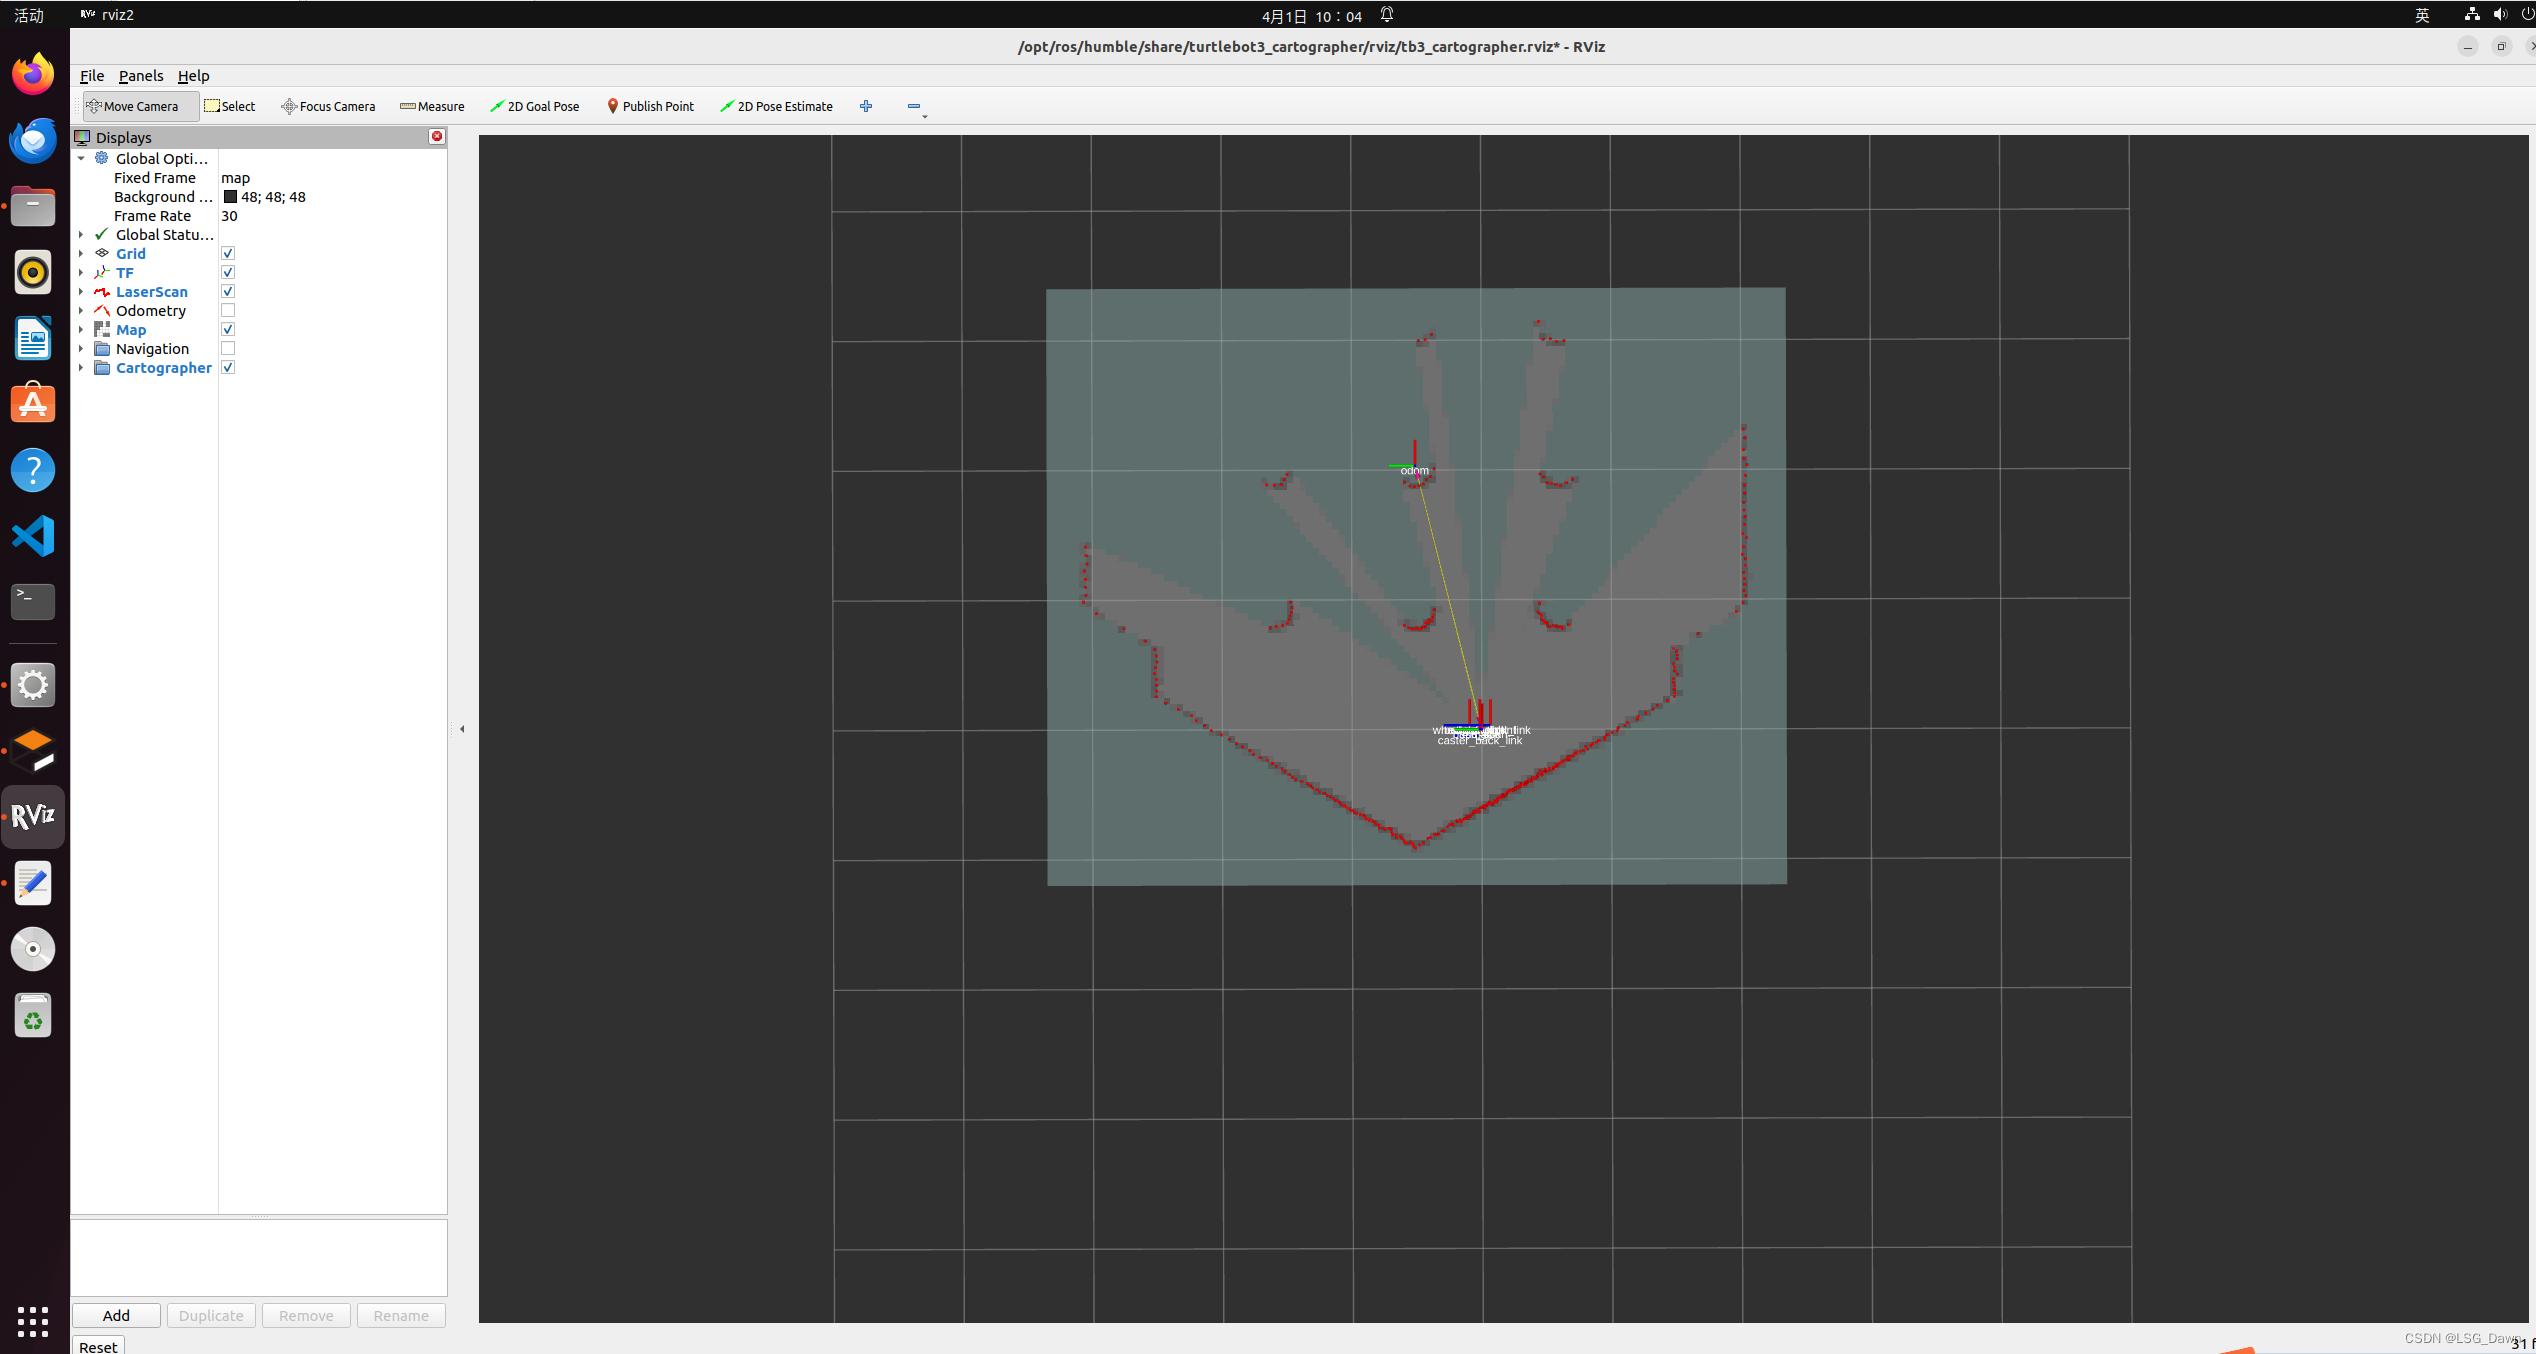2536x1354 pixels.
Task: Launch Visual Studio Code from the dock
Action: 33,536
